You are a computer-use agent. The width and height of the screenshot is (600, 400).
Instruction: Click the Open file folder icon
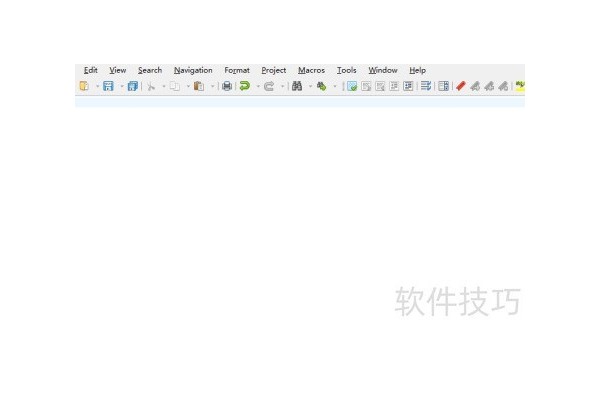coord(84,86)
